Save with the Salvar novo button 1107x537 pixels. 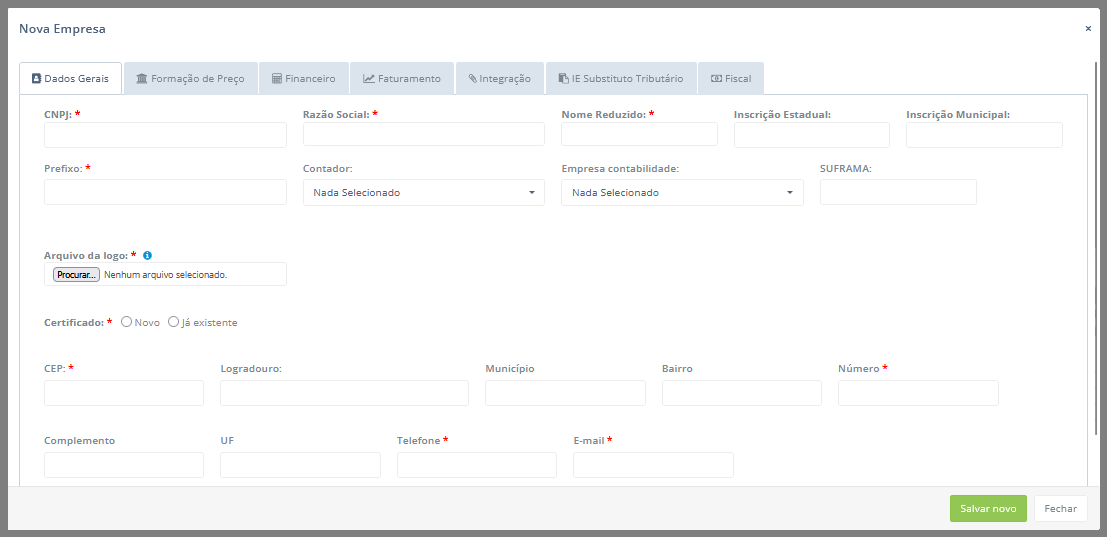pos(987,509)
